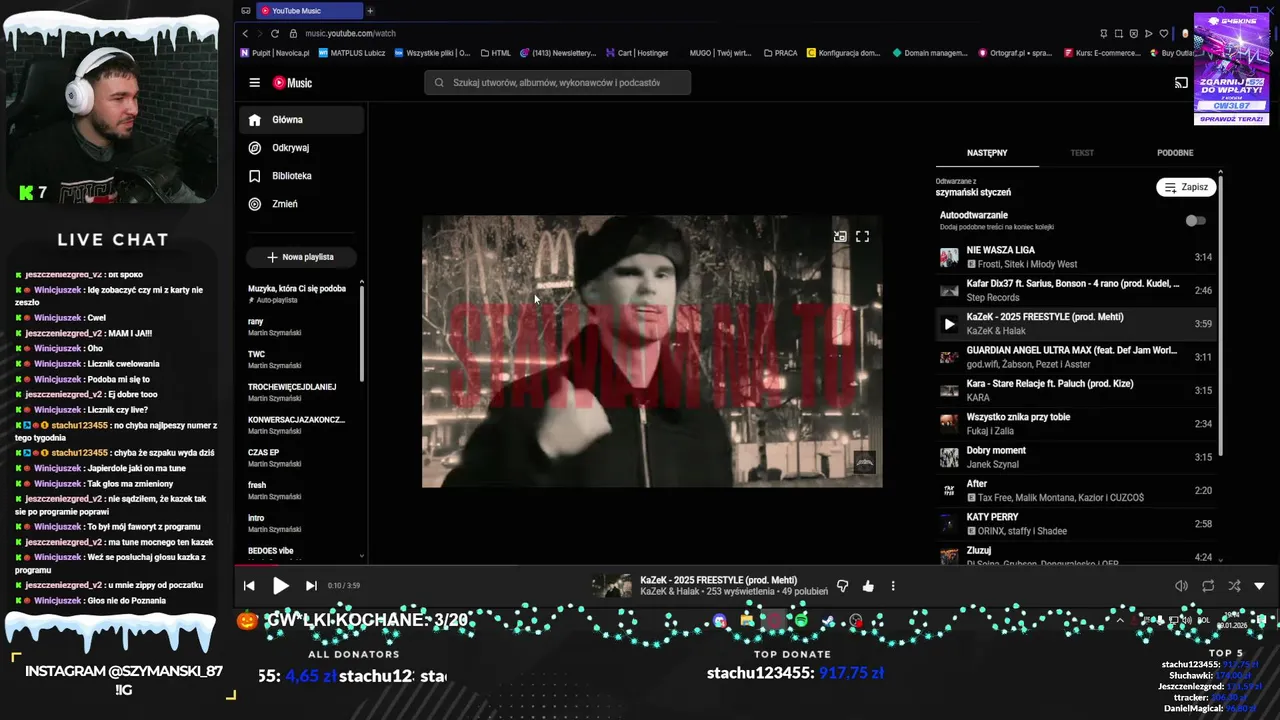Like the current song with thumbs up
1280x720 pixels.
tap(868, 586)
